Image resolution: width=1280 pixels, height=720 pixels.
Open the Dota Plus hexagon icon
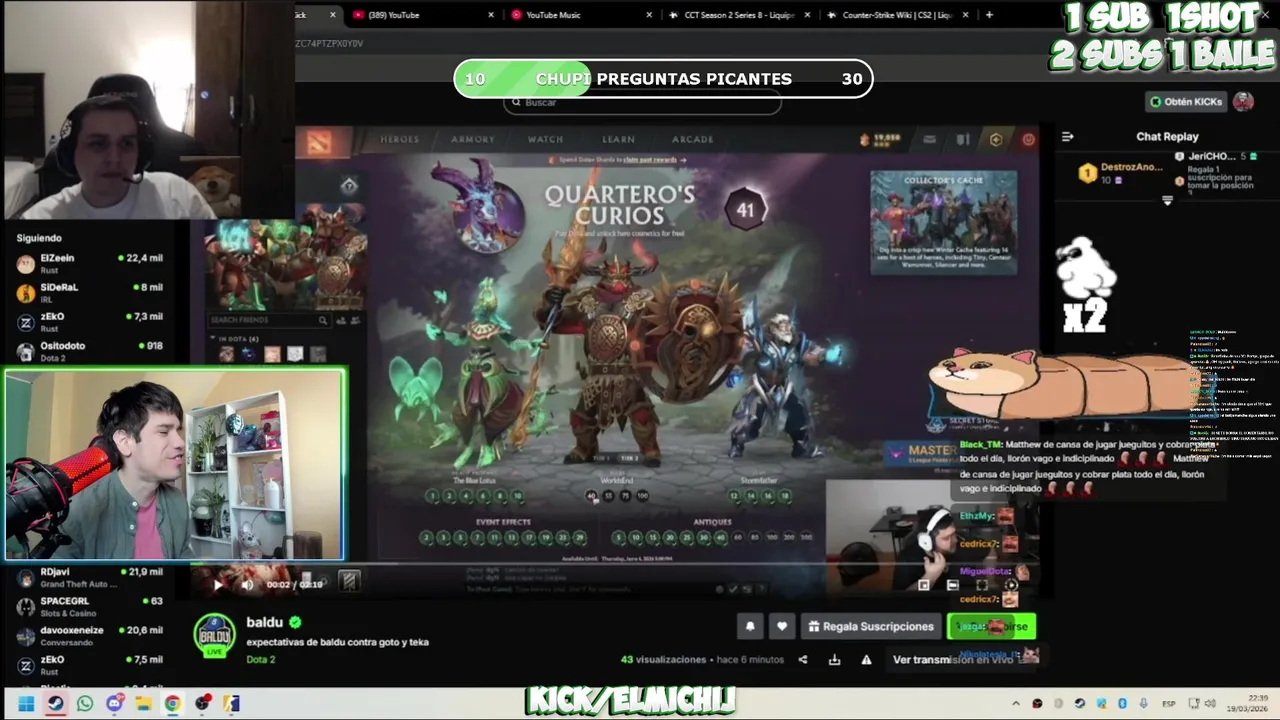point(995,140)
